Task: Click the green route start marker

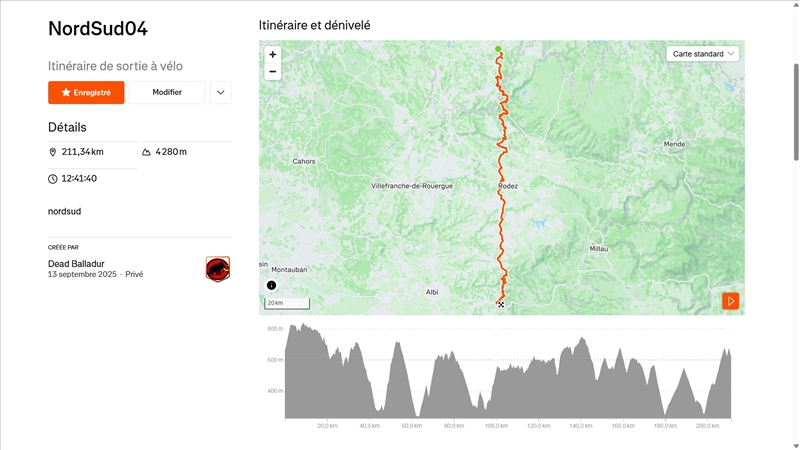Action: pos(498,48)
